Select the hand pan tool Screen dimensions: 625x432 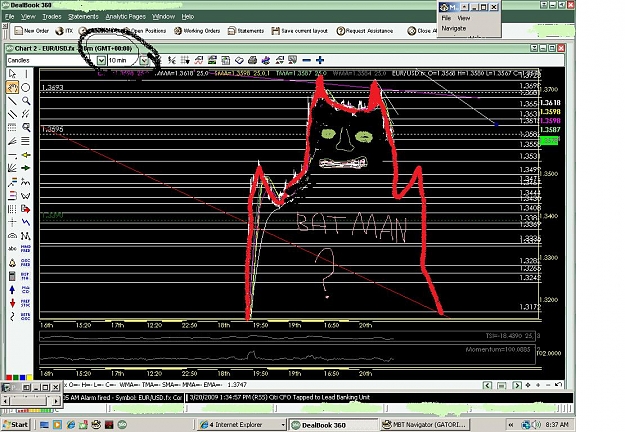12,87
